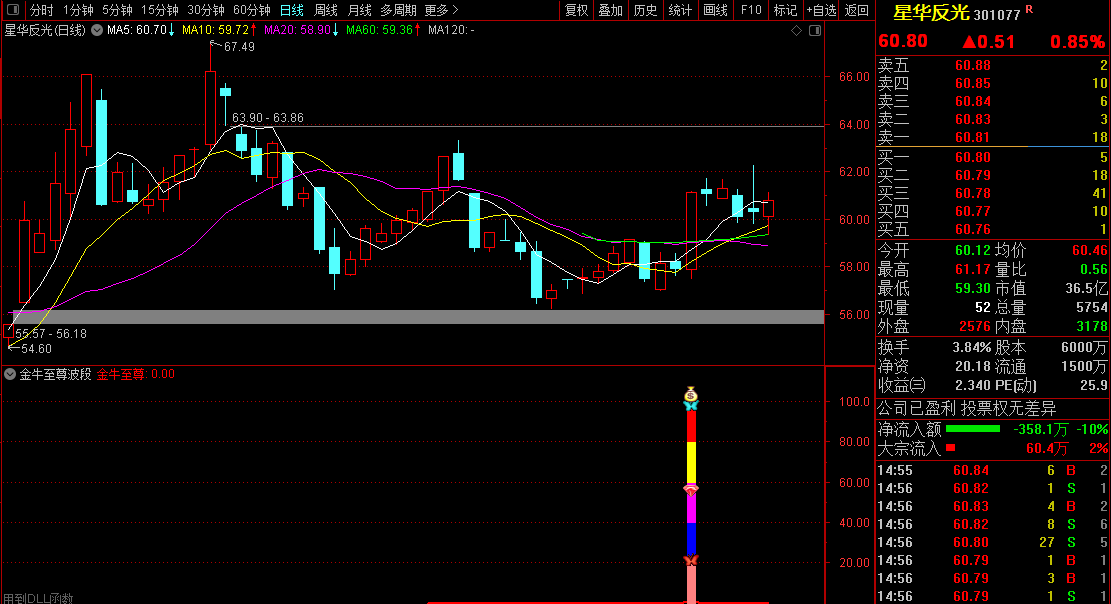Click the red 大宗流入 bar
1111x604 pixels.
coord(950,448)
